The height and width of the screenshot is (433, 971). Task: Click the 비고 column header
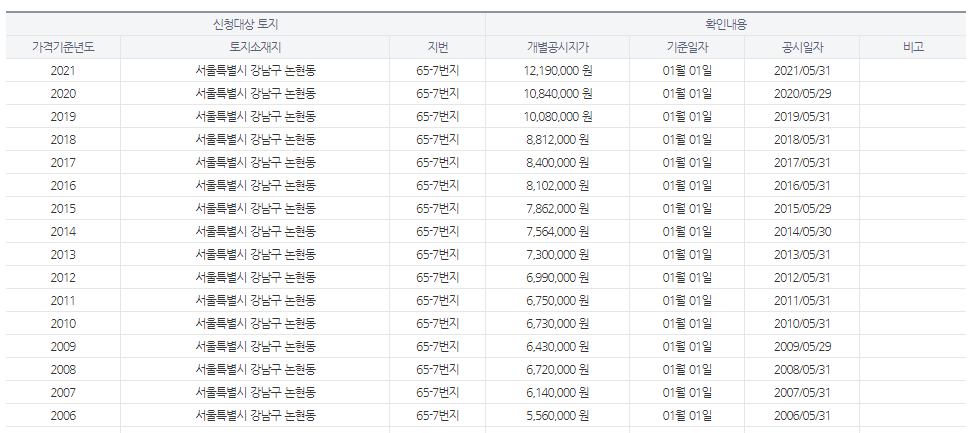(x=913, y=47)
